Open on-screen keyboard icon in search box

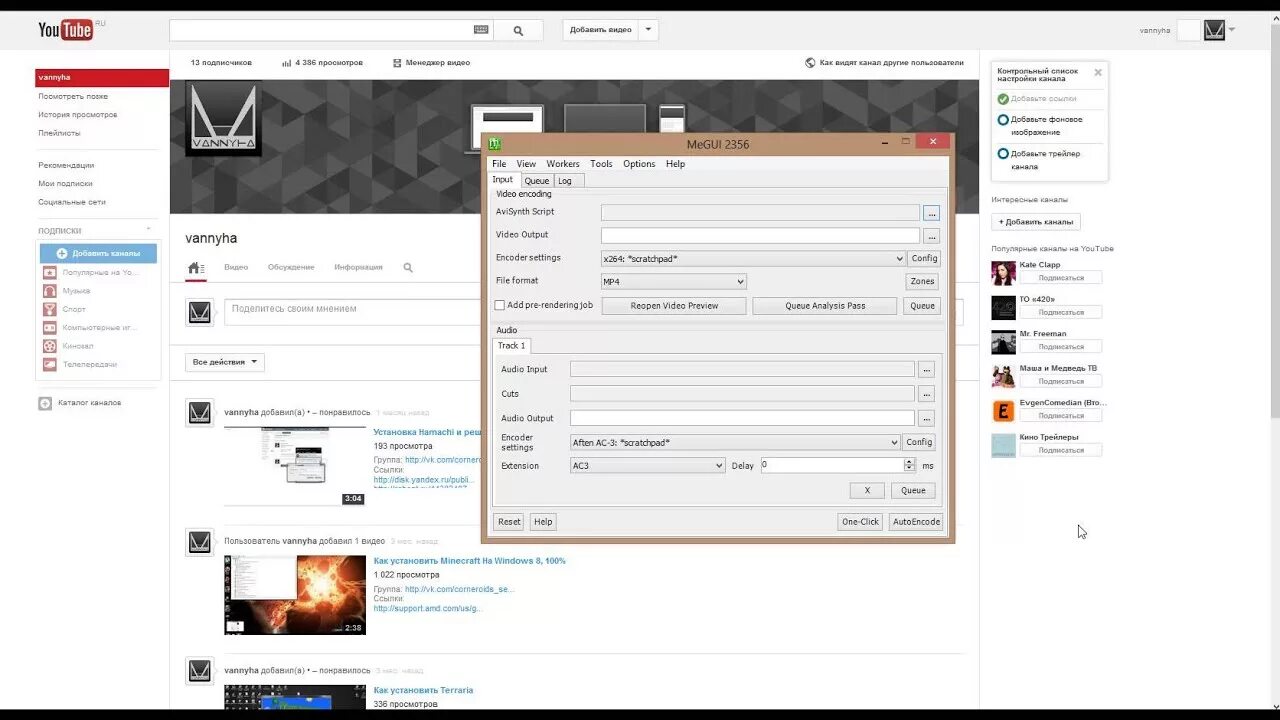[x=481, y=30]
